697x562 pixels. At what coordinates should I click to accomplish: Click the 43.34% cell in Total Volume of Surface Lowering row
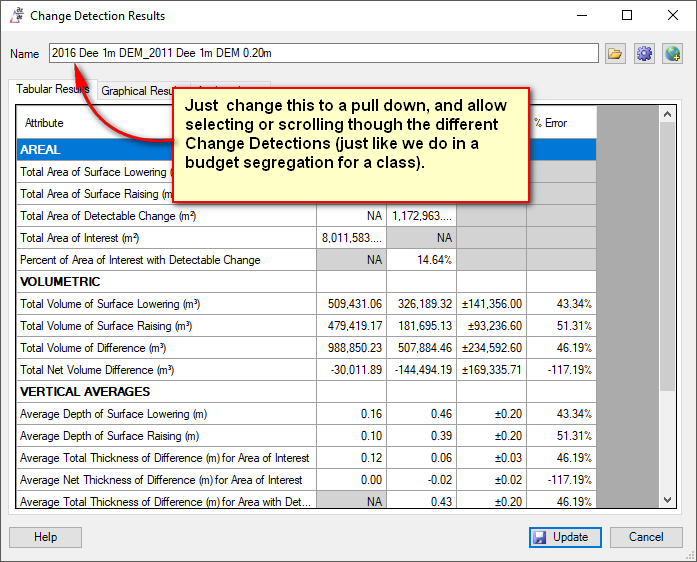561,304
